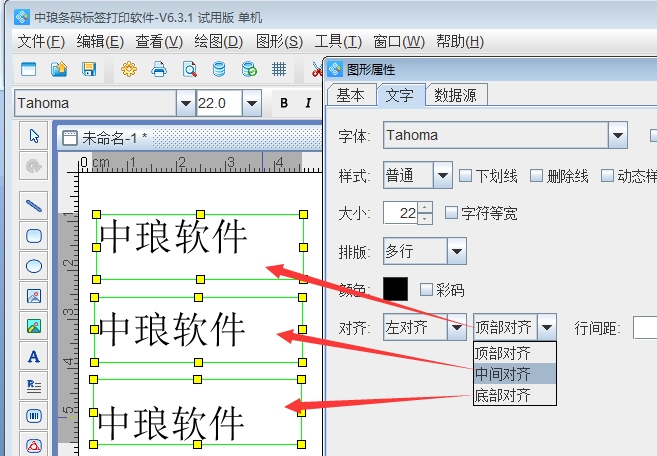The image size is (657, 456).
Task: Switch to the 数据源 tab
Action: pos(455,95)
